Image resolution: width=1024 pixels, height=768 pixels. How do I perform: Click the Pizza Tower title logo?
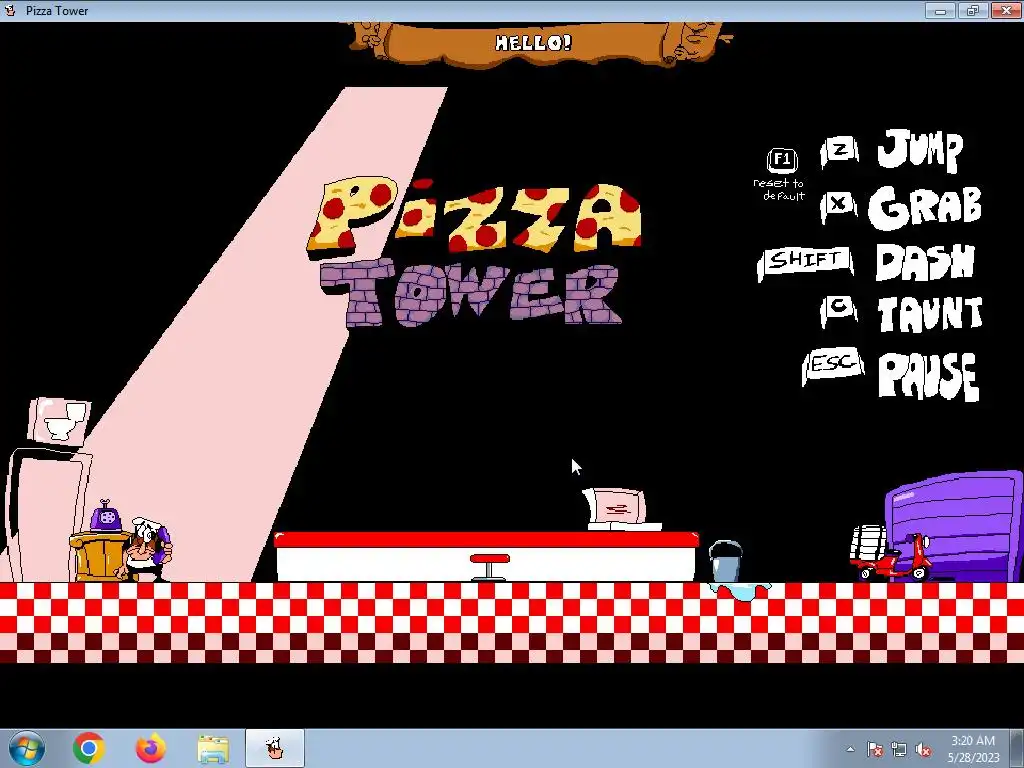coord(475,251)
